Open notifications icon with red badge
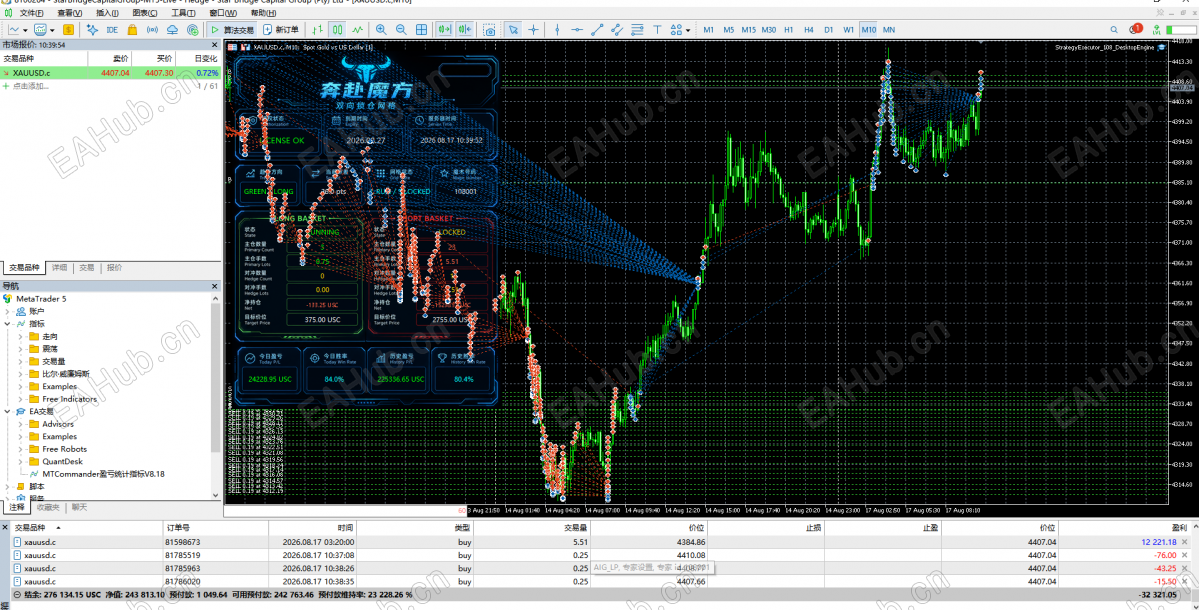This screenshot has width=1199, height=610. (1136, 30)
